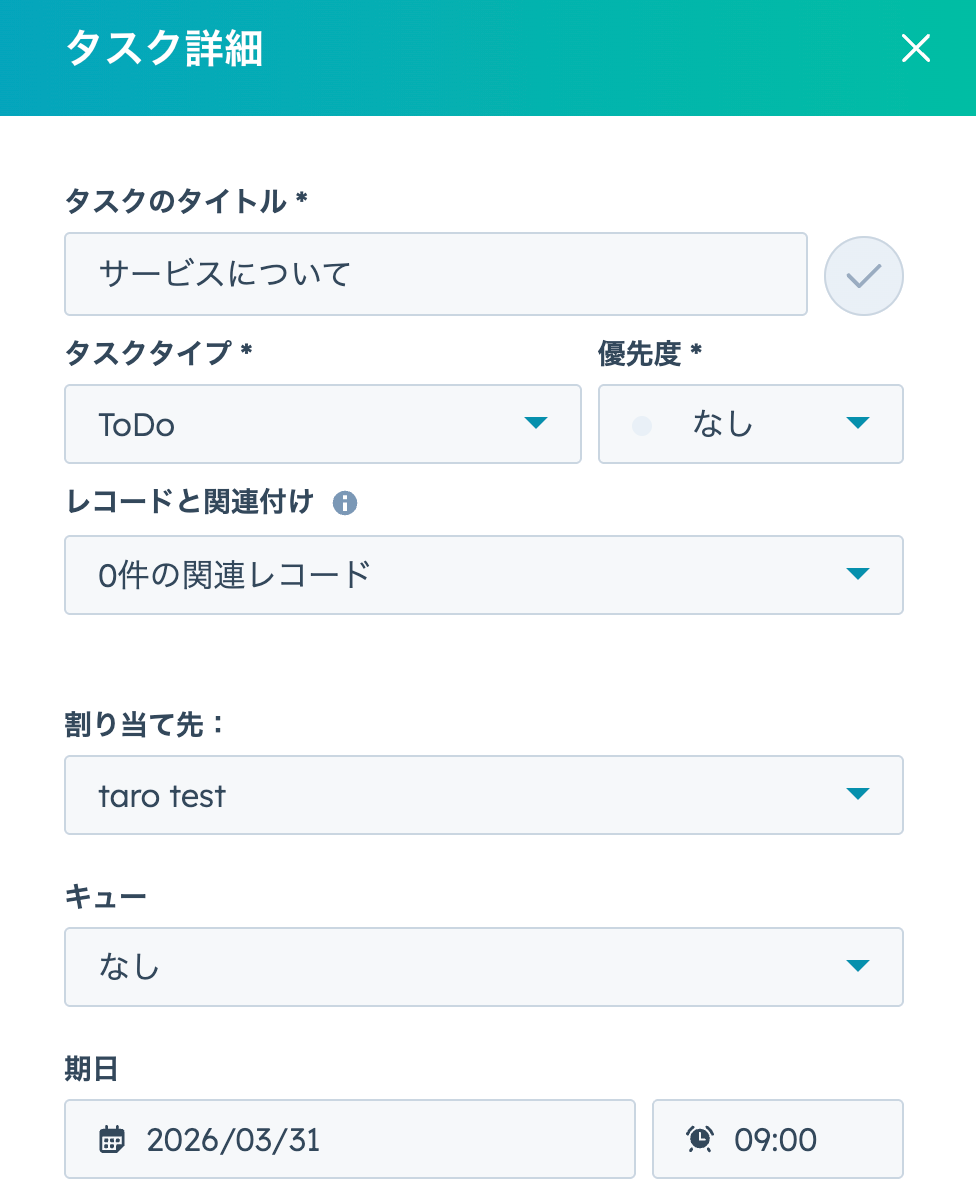Click the info icon beside レコードと関連付け

(345, 503)
